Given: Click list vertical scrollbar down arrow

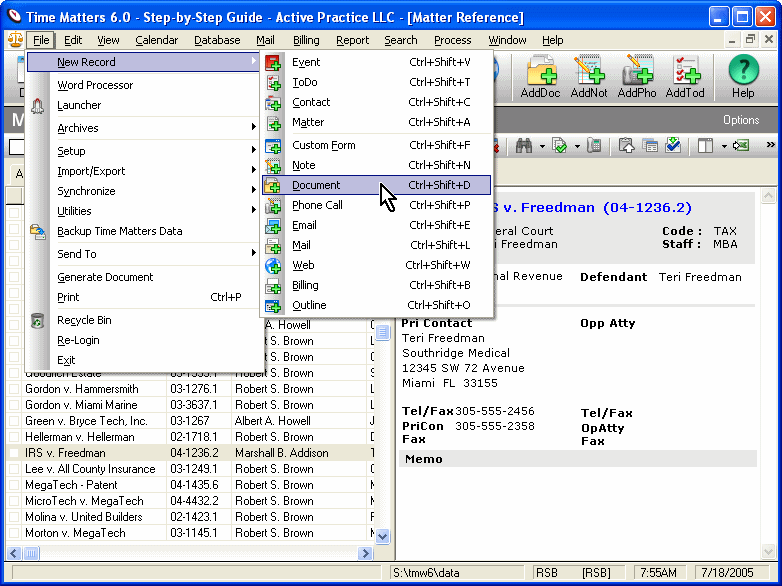Looking at the screenshot, I should tap(383, 537).
